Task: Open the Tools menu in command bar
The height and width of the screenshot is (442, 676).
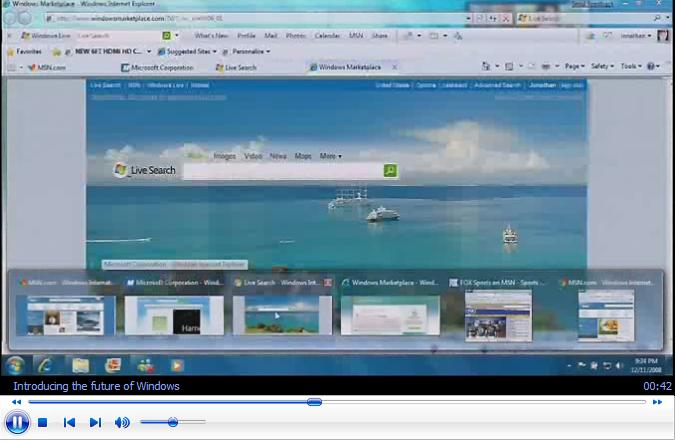Action: (631, 66)
